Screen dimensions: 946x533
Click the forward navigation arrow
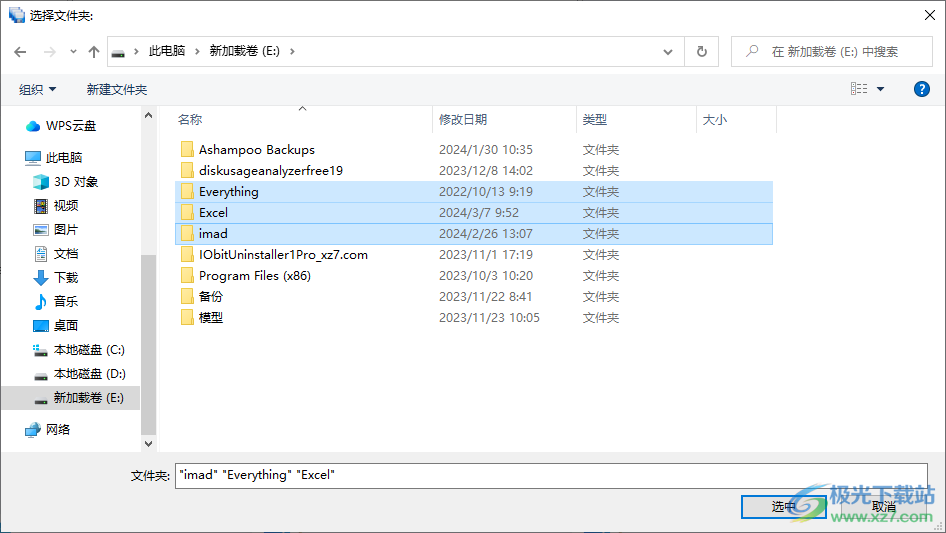tap(49, 52)
